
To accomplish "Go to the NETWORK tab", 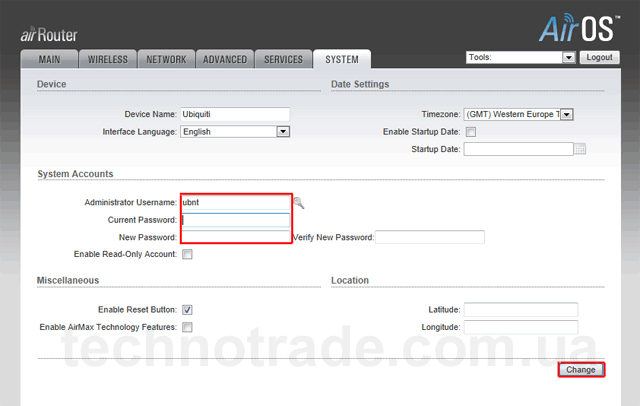I will pyautogui.click(x=166, y=60).
